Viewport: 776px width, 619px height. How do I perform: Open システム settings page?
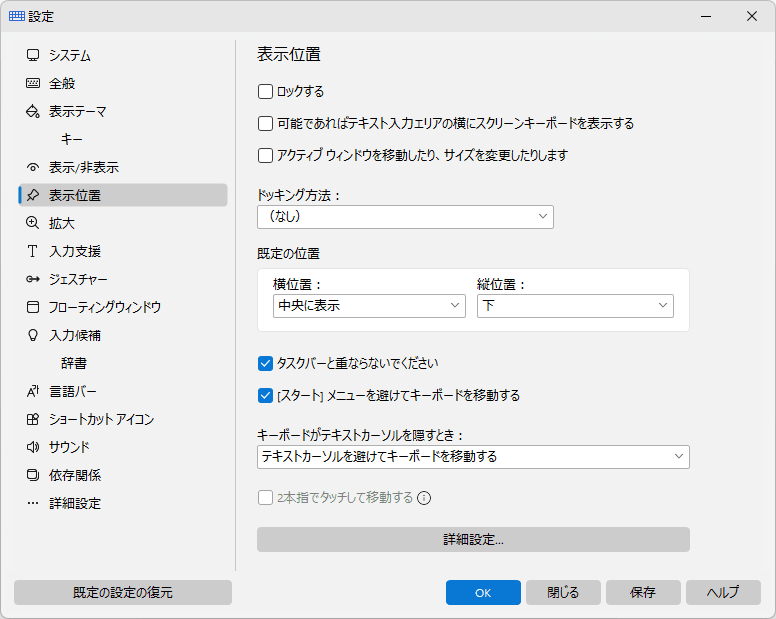pyautogui.click(x=123, y=55)
